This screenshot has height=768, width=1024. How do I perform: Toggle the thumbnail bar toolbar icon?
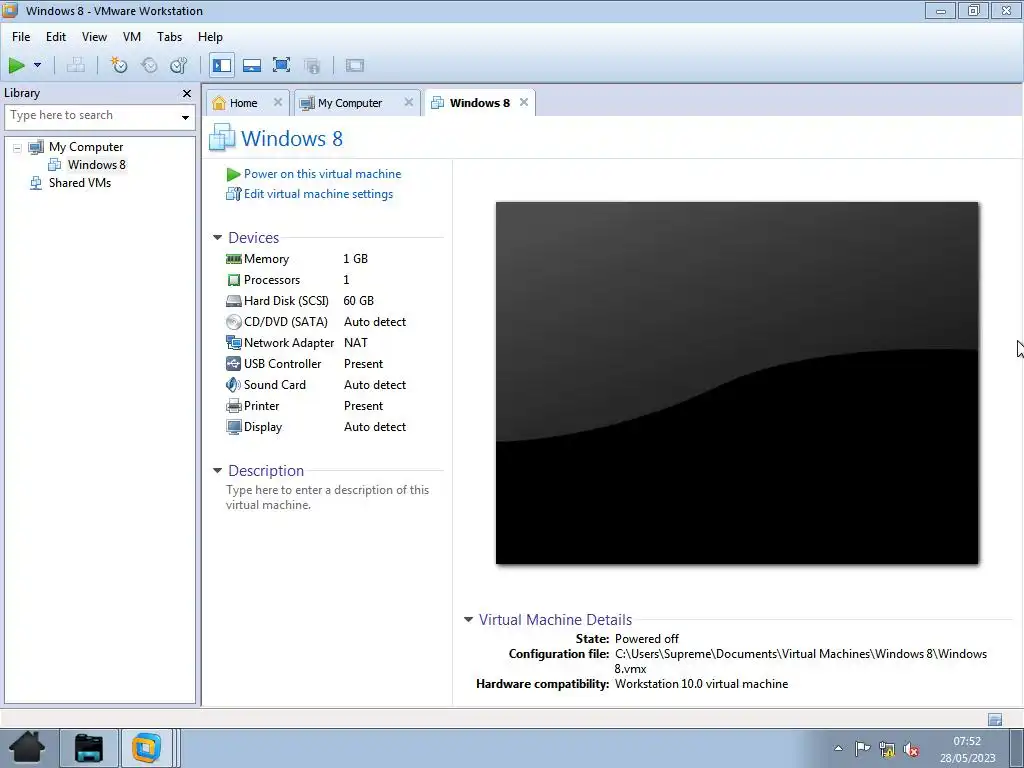pos(252,65)
